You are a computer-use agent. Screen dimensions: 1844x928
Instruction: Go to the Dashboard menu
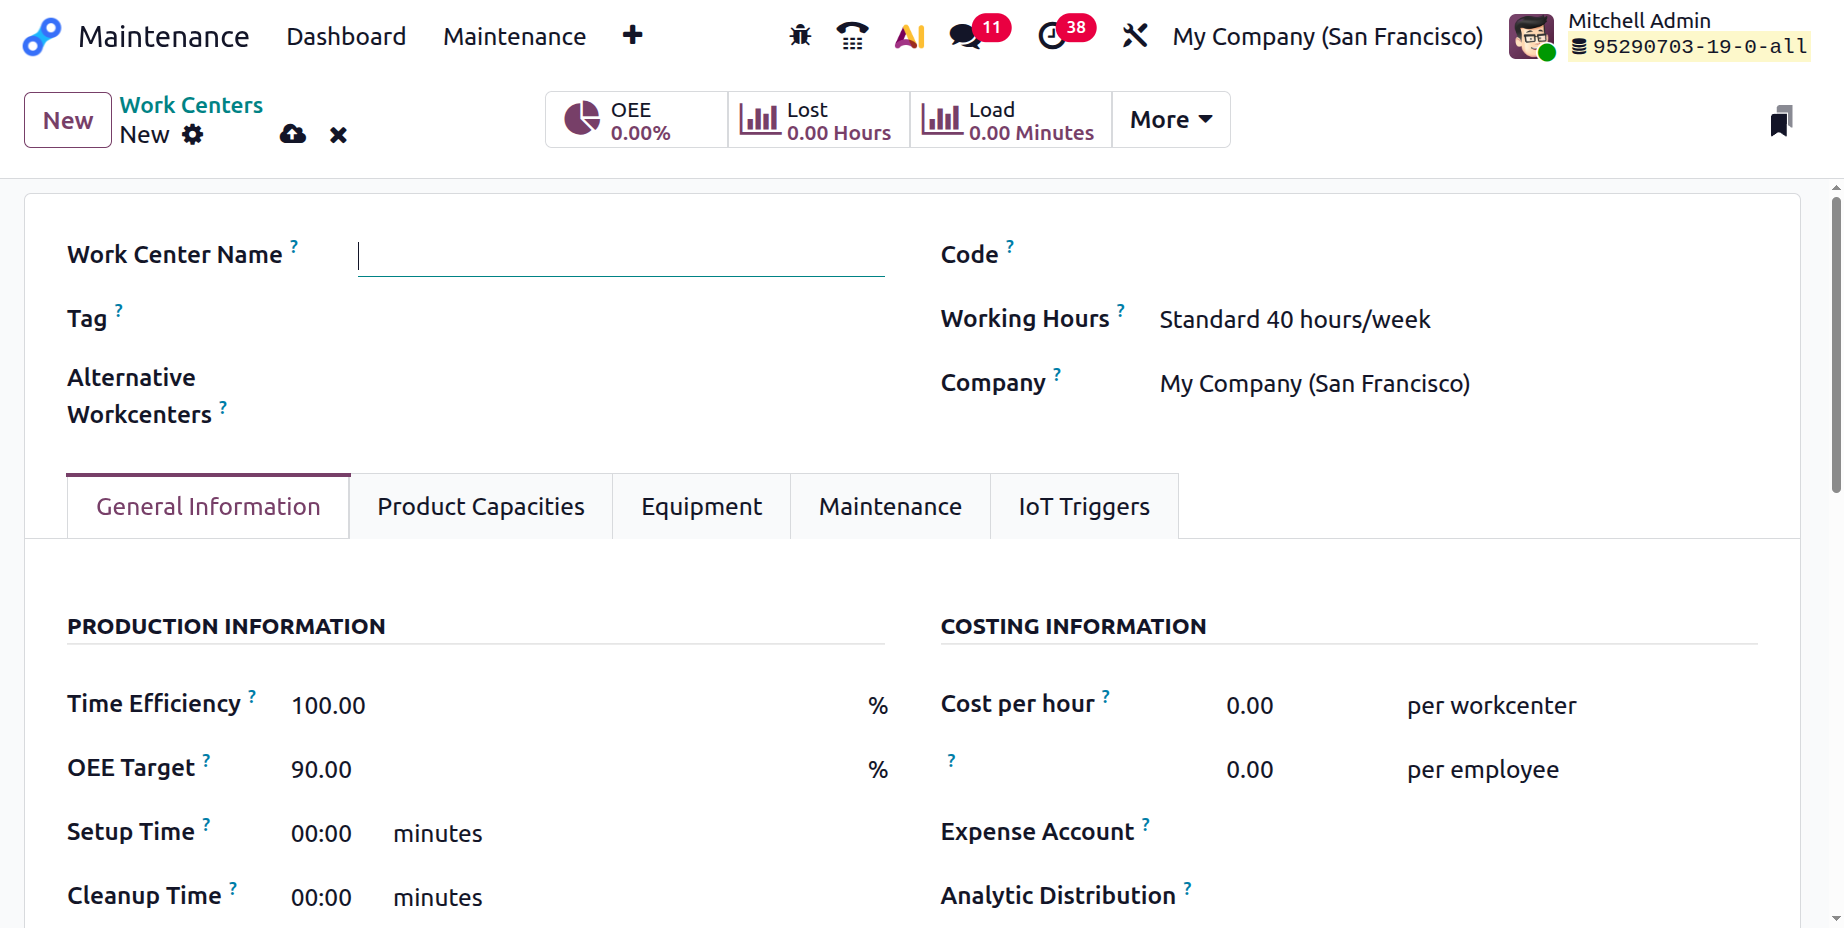pyautogui.click(x=346, y=36)
